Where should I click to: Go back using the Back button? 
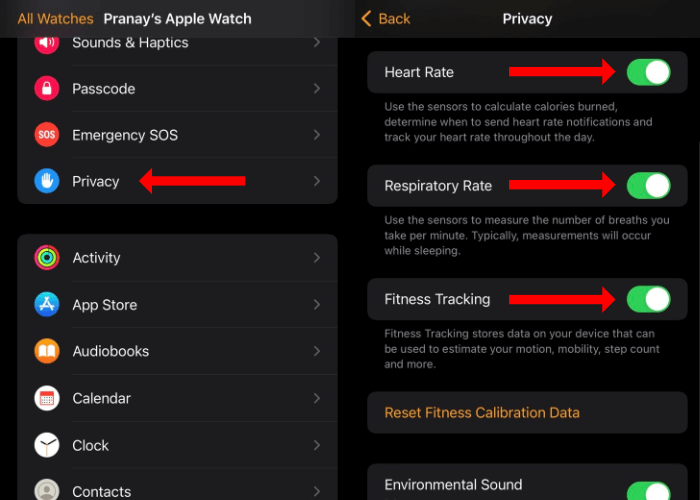click(x=386, y=19)
